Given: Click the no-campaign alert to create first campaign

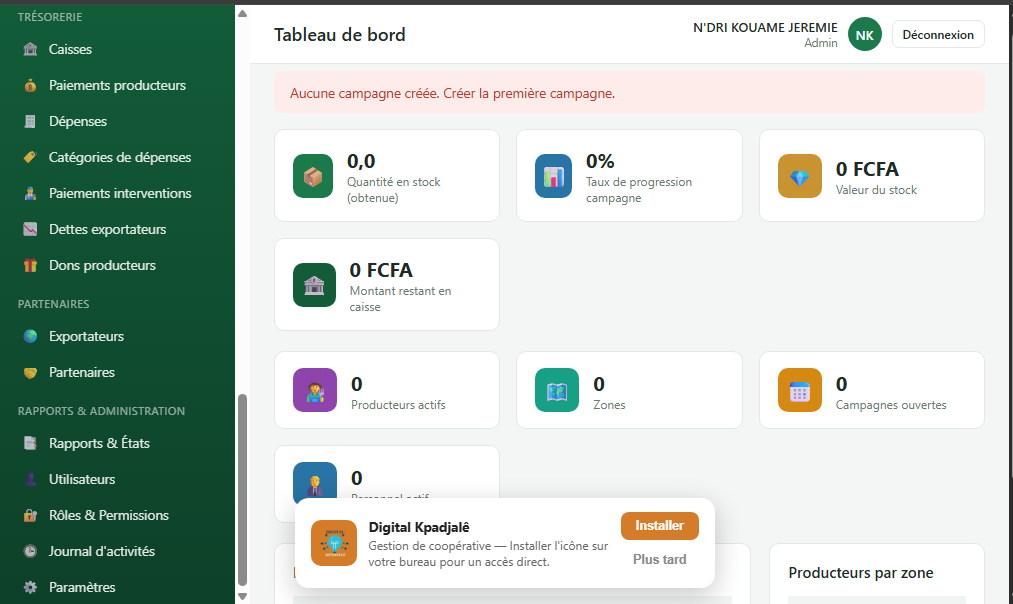Looking at the screenshot, I should pyautogui.click(x=629, y=93).
